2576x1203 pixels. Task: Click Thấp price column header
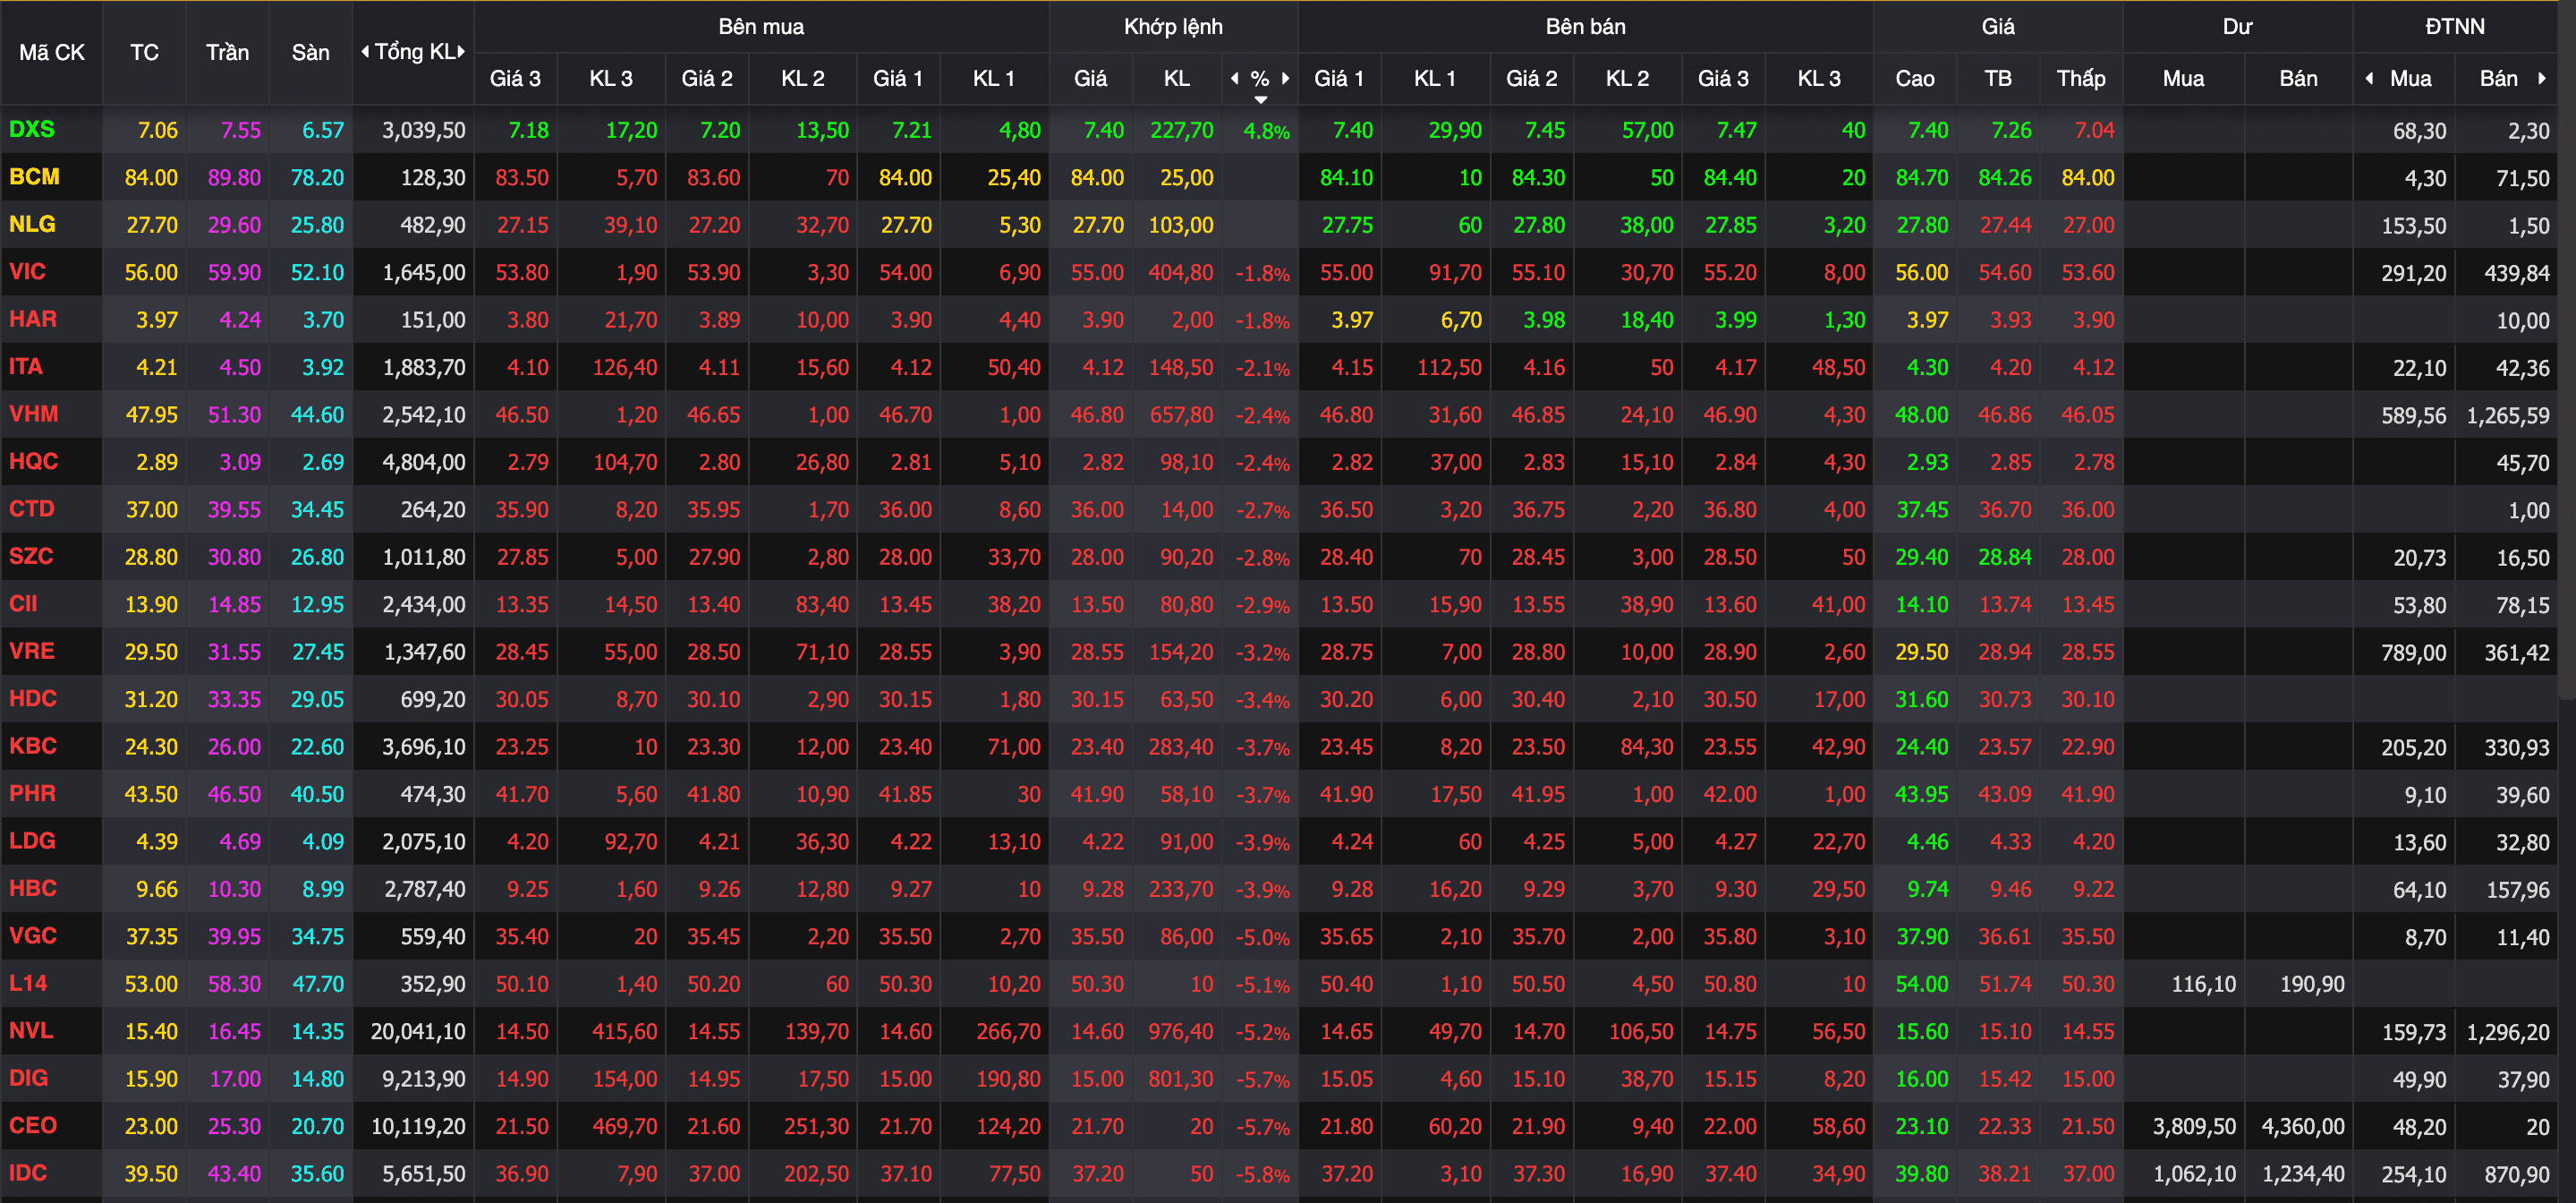click(x=2080, y=78)
